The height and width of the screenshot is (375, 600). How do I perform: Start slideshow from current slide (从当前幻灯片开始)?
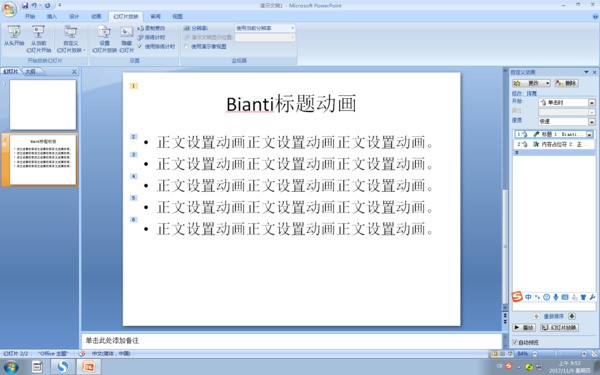(39, 39)
